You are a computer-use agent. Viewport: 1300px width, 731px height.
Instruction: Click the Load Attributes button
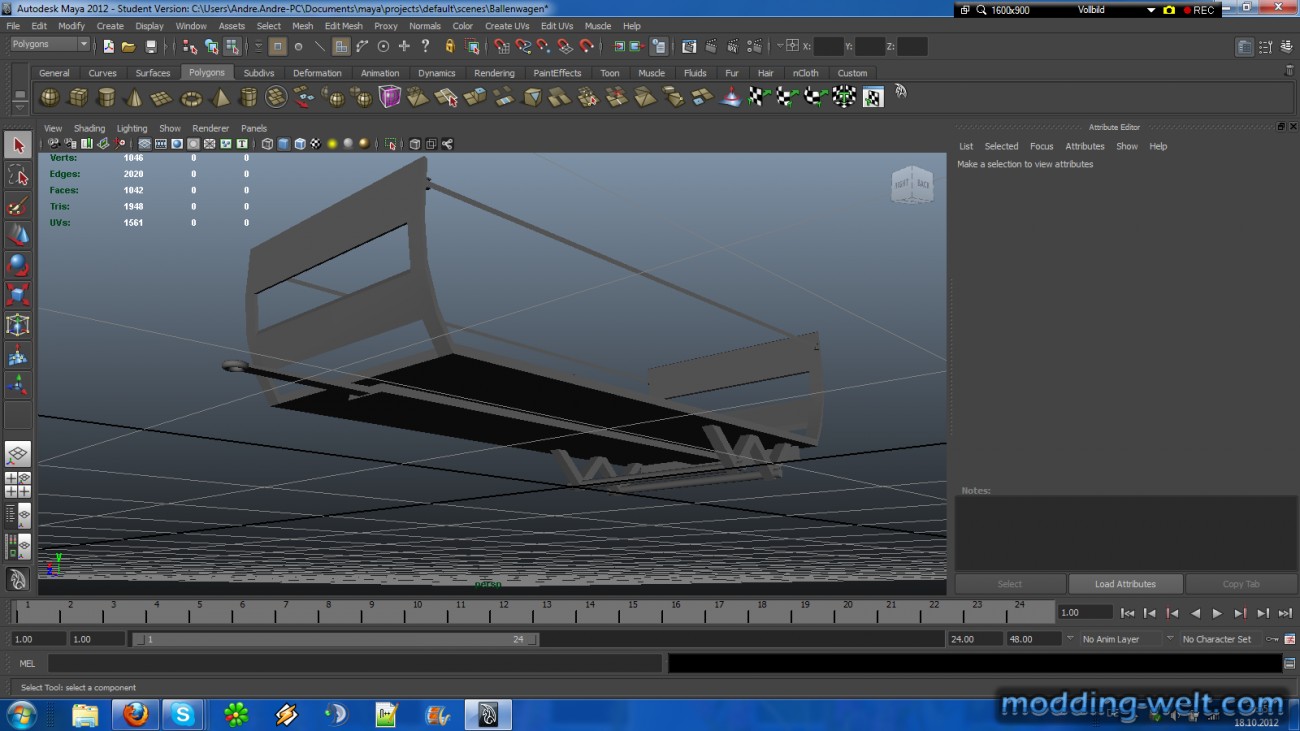1125,584
